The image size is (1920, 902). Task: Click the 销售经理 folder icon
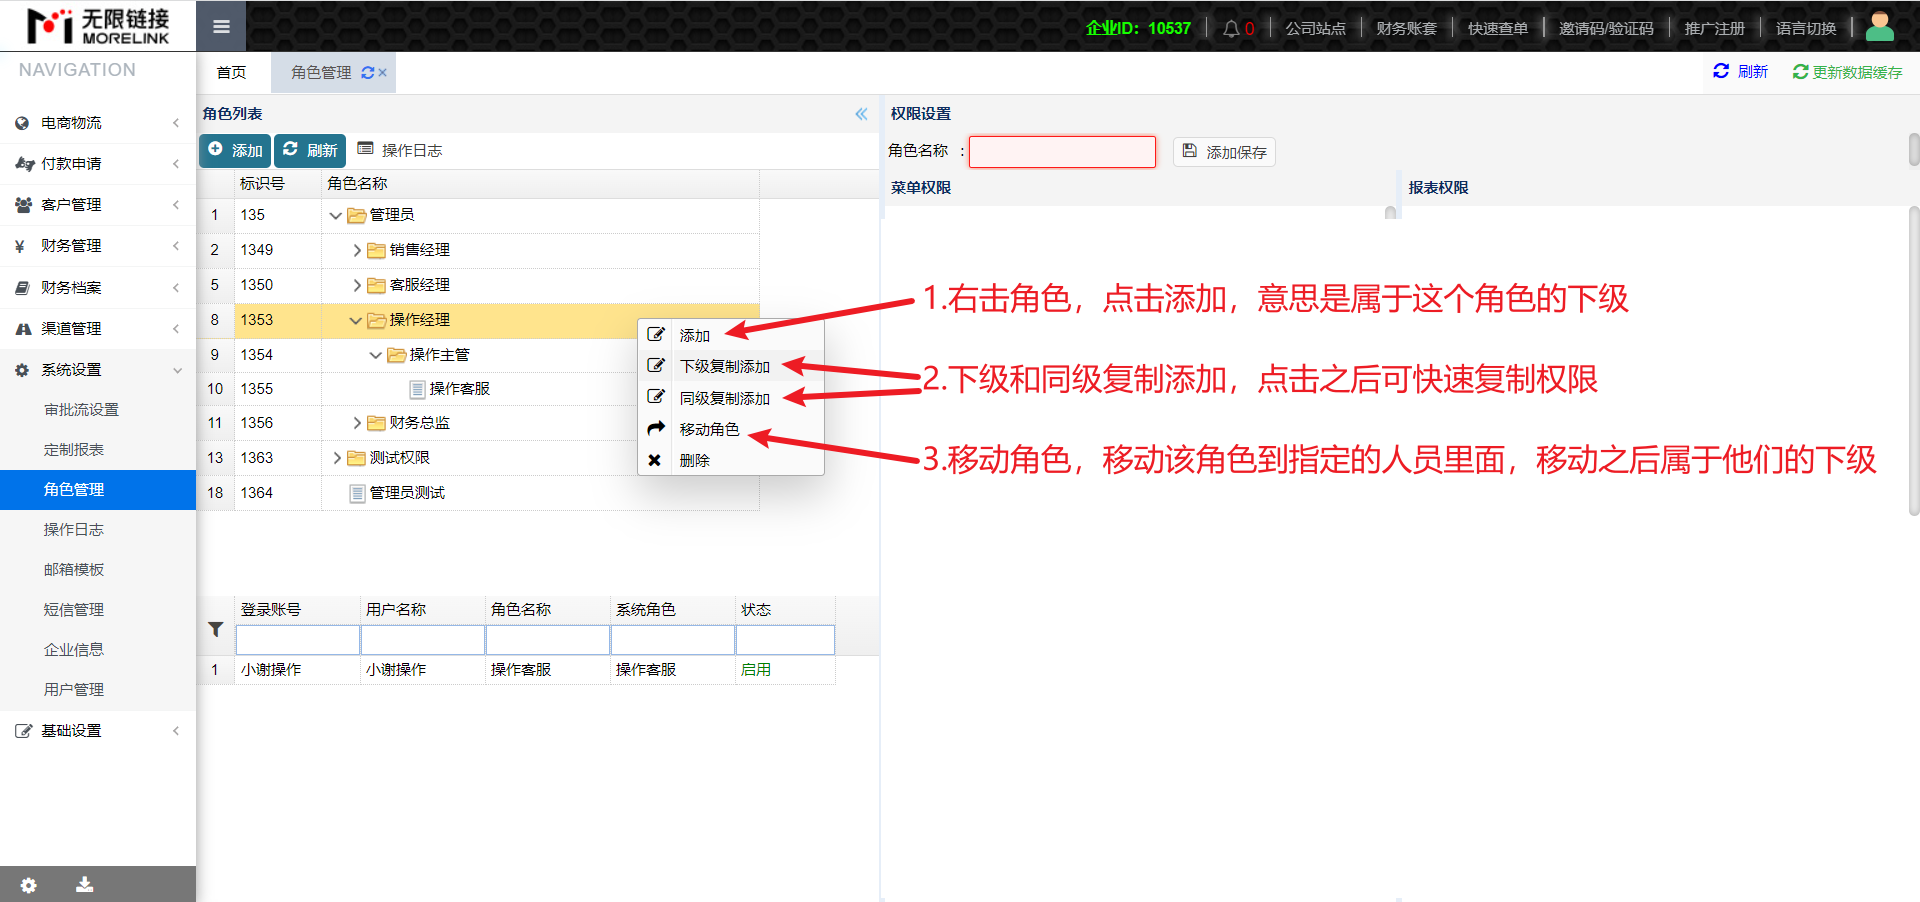pos(376,250)
